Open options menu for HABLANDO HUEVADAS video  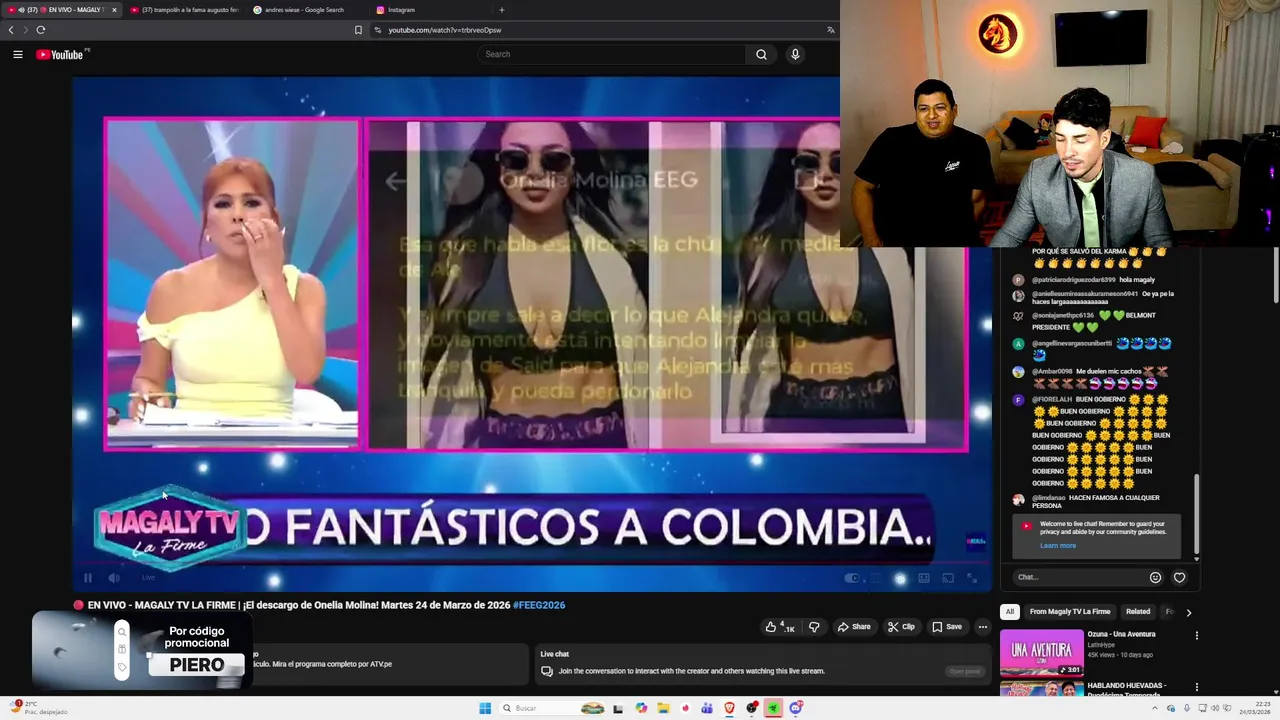coord(1196,688)
